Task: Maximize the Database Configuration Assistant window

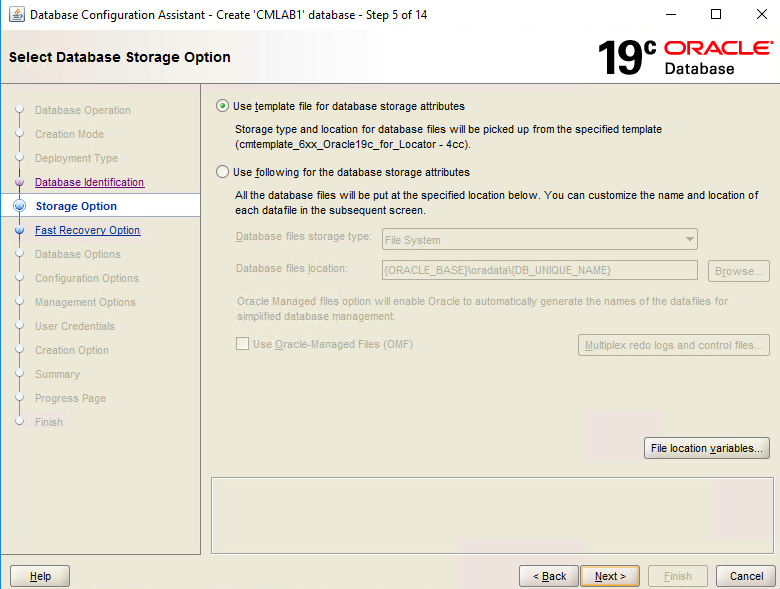Action: click(x=716, y=14)
